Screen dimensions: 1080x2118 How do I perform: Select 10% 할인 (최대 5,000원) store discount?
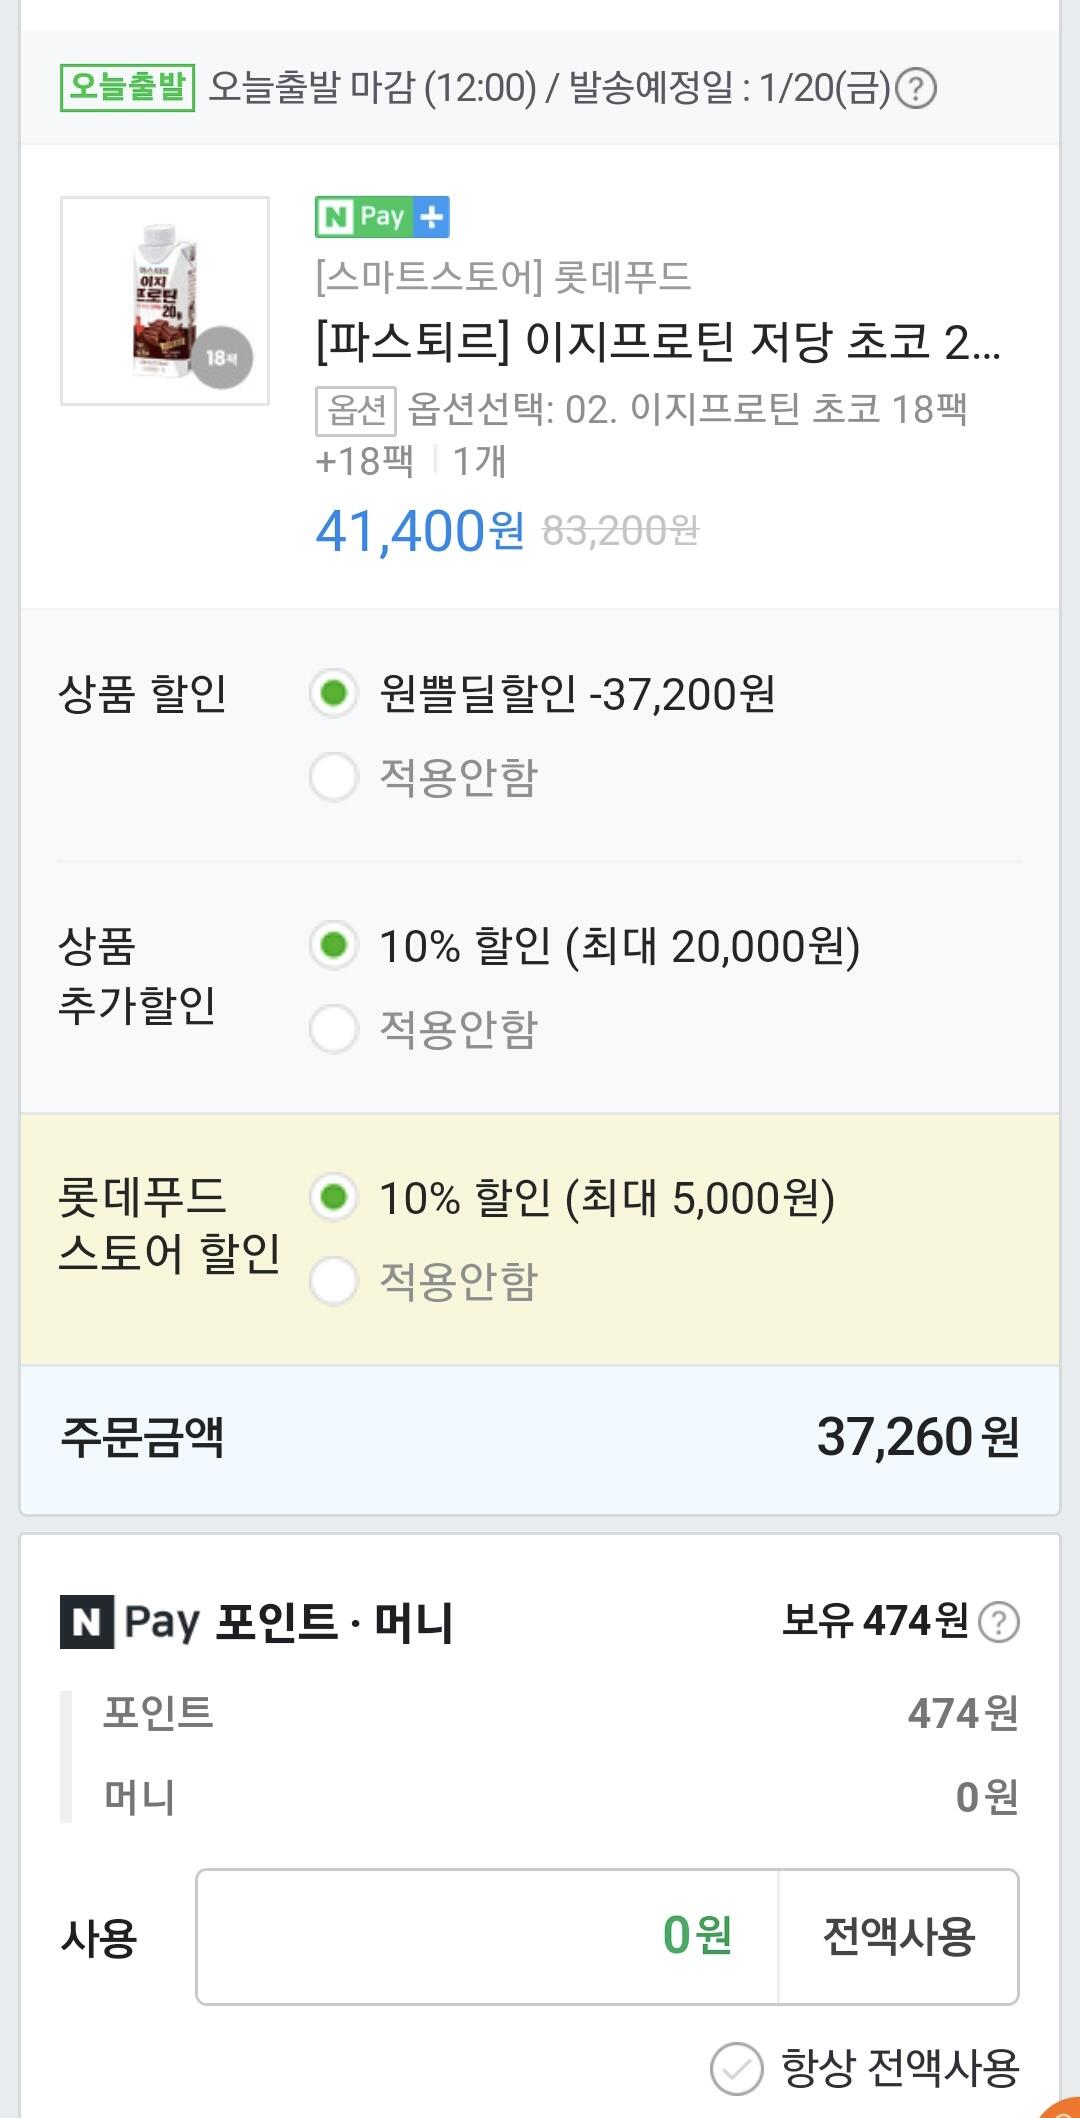click(x=334, y=1197)
